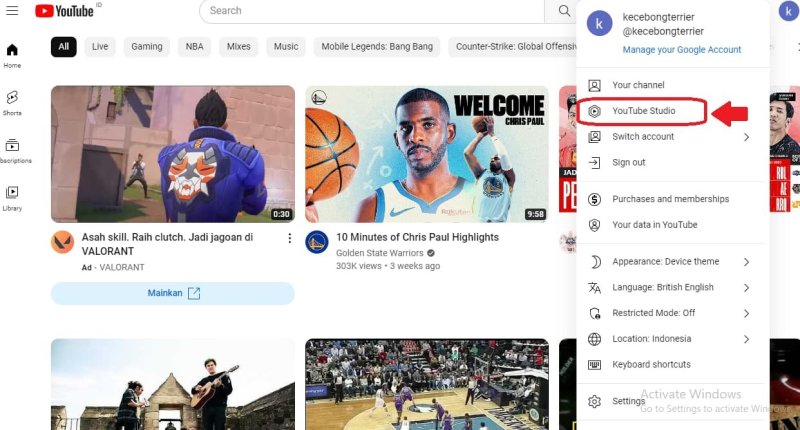Click the Appearance moon icon
800x430 pixels.
coord(594,262)
